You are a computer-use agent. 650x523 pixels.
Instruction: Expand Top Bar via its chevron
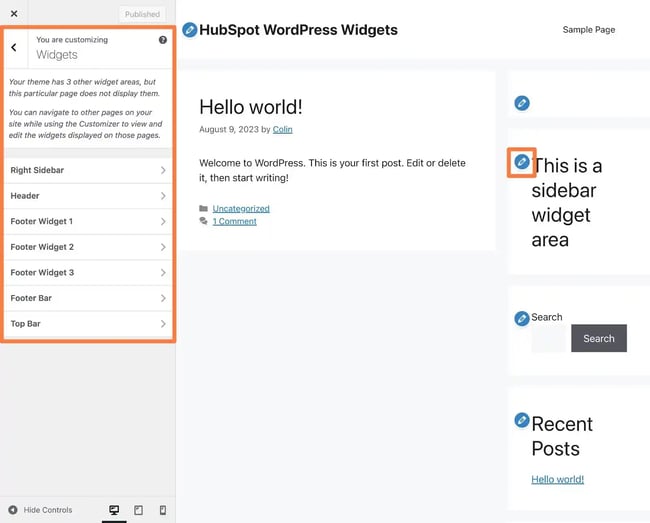pos(163,324)
